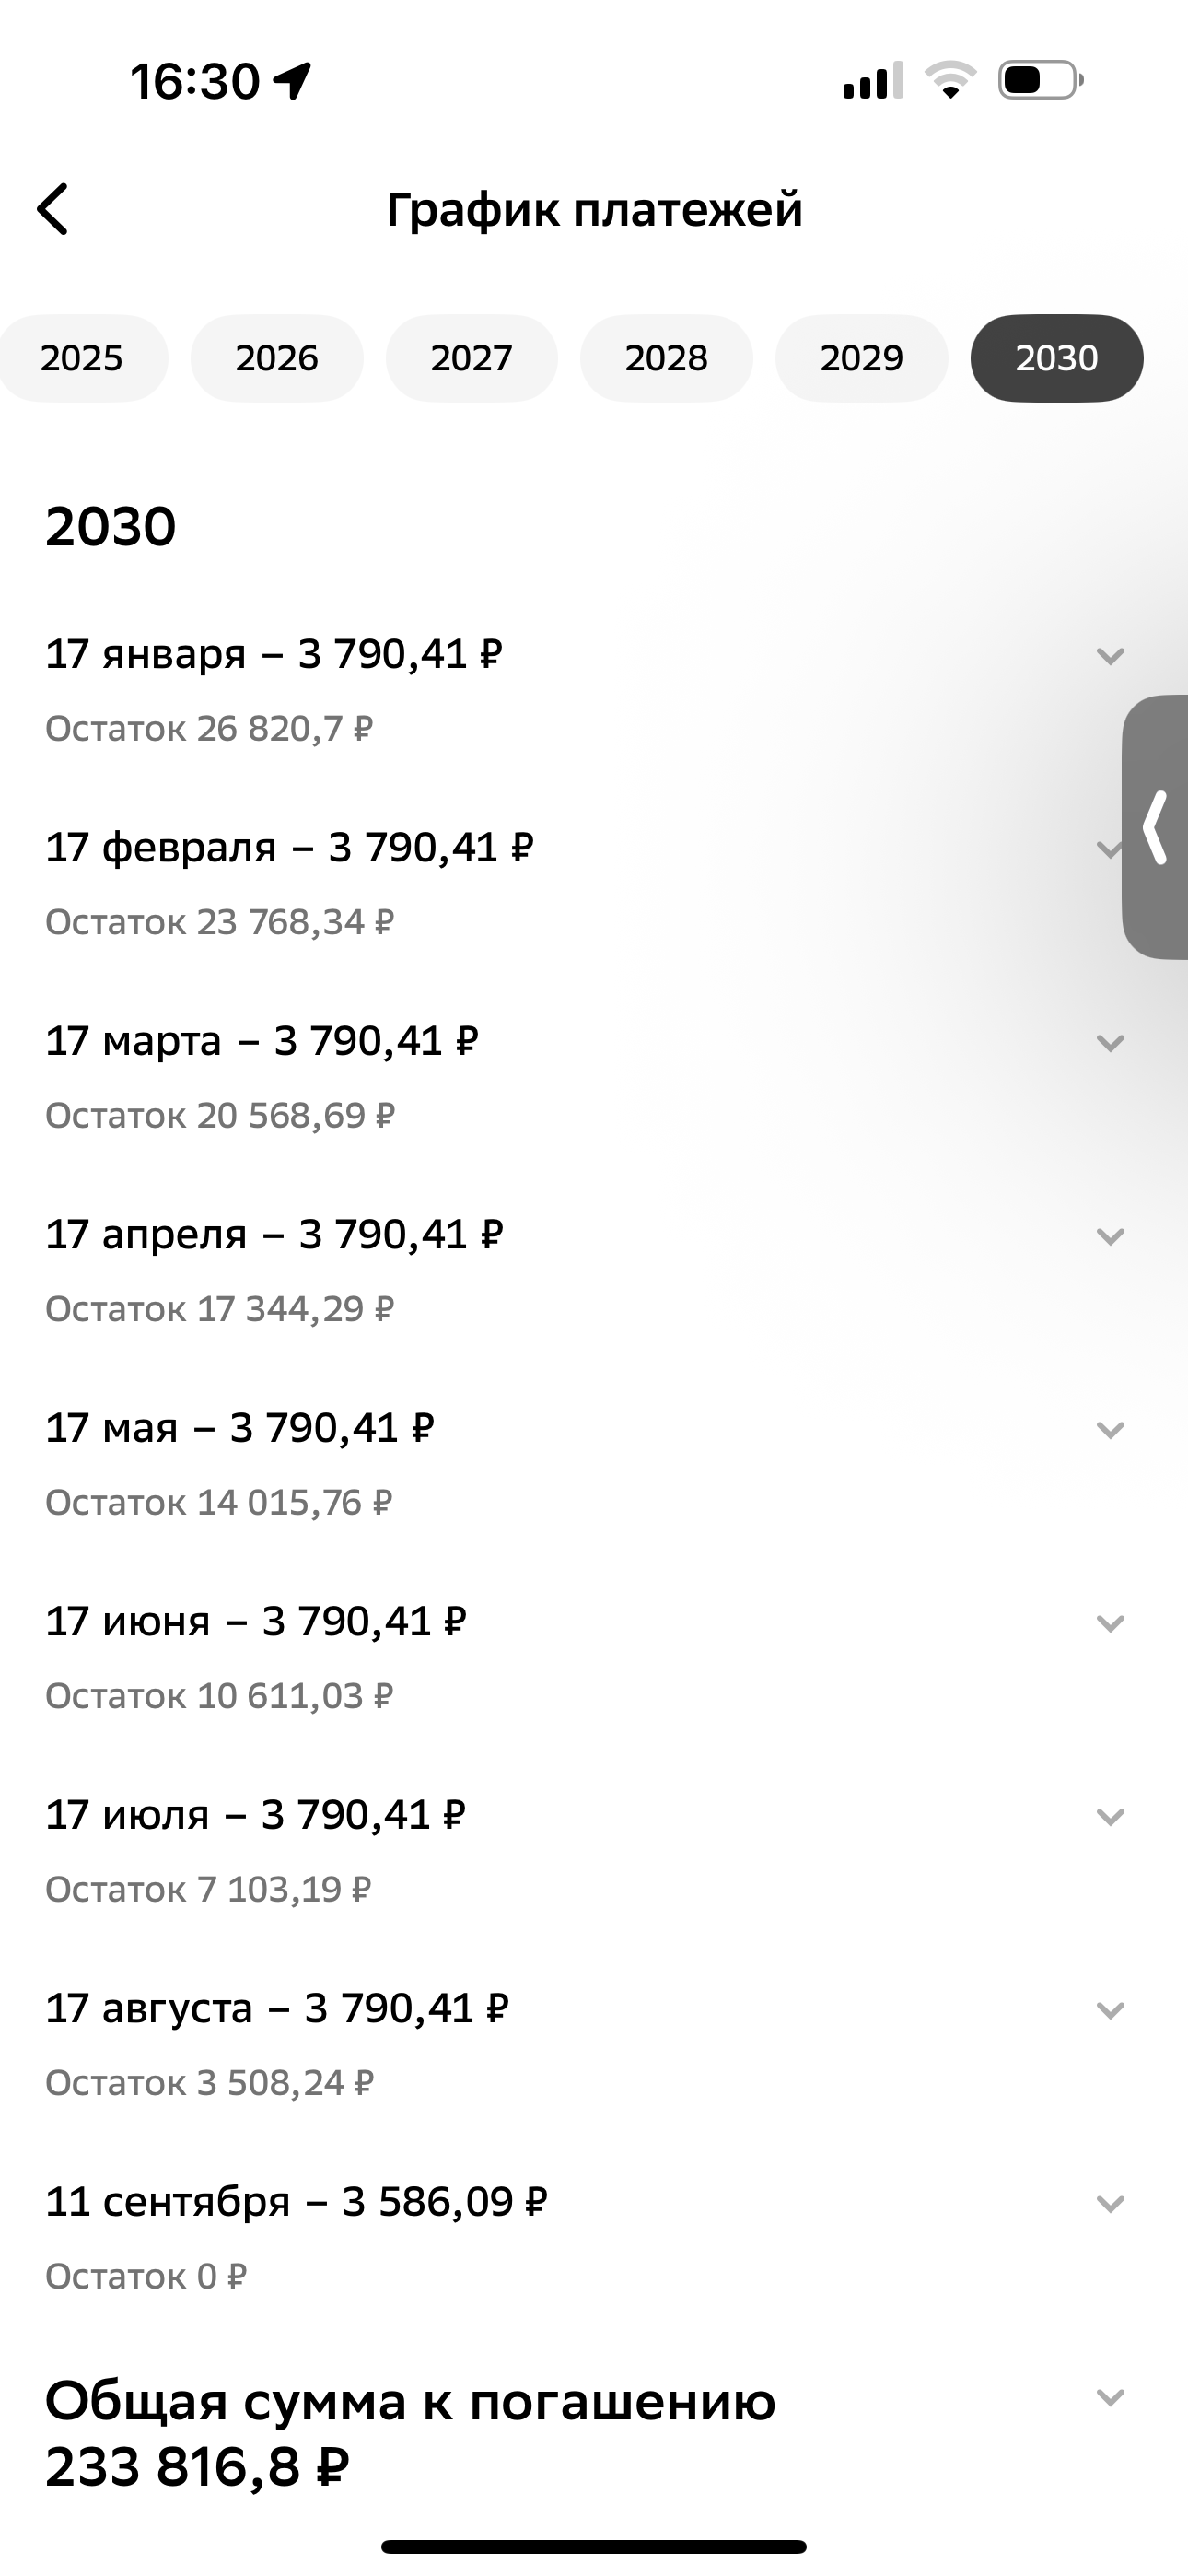
Task: Tap the back arrow icon
Action: click(53, 209)
